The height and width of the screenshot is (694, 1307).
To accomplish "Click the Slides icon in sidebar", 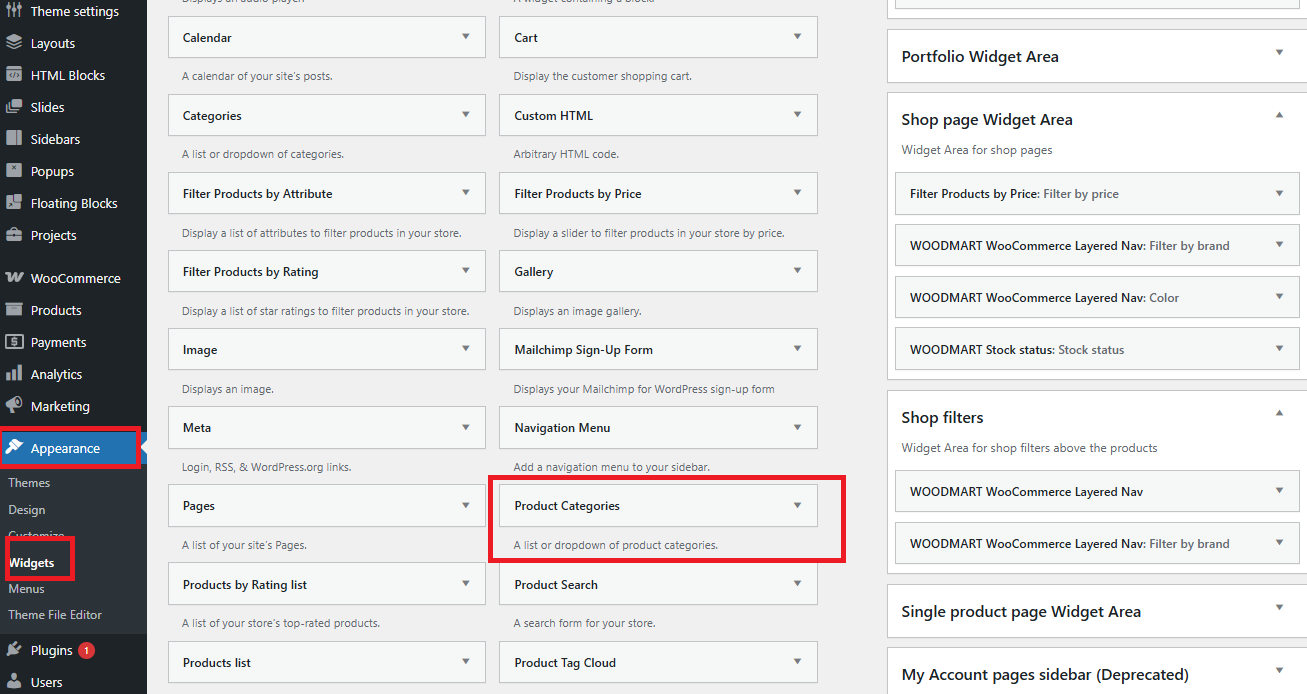I will click(x=14, y=107).
